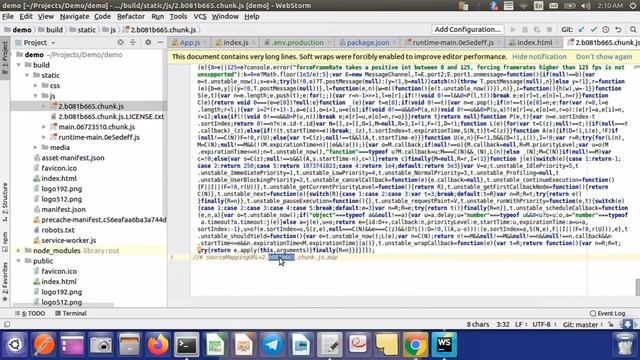Select robots.txt in build folder
The image size is (640, 360).
pyautogui.click(x=58, y=230)
